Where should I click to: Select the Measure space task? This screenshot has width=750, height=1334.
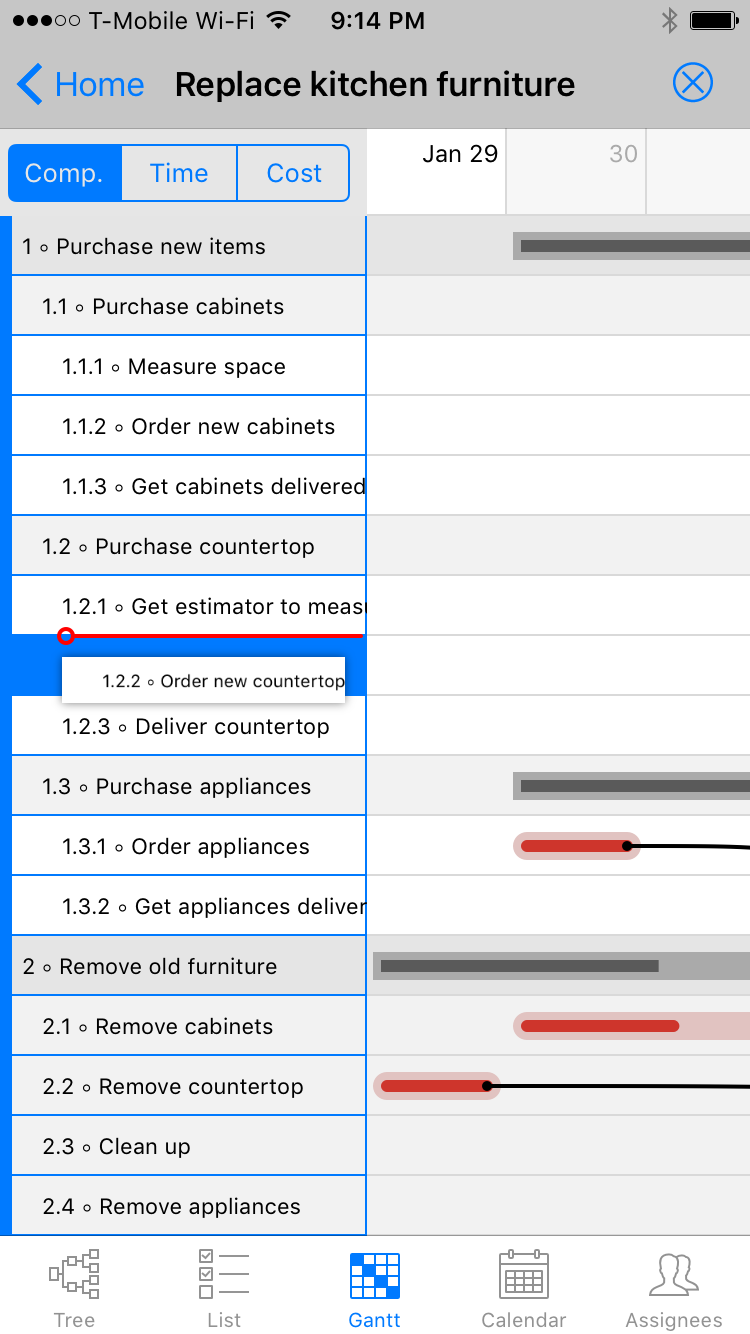[x=206, y=366]
